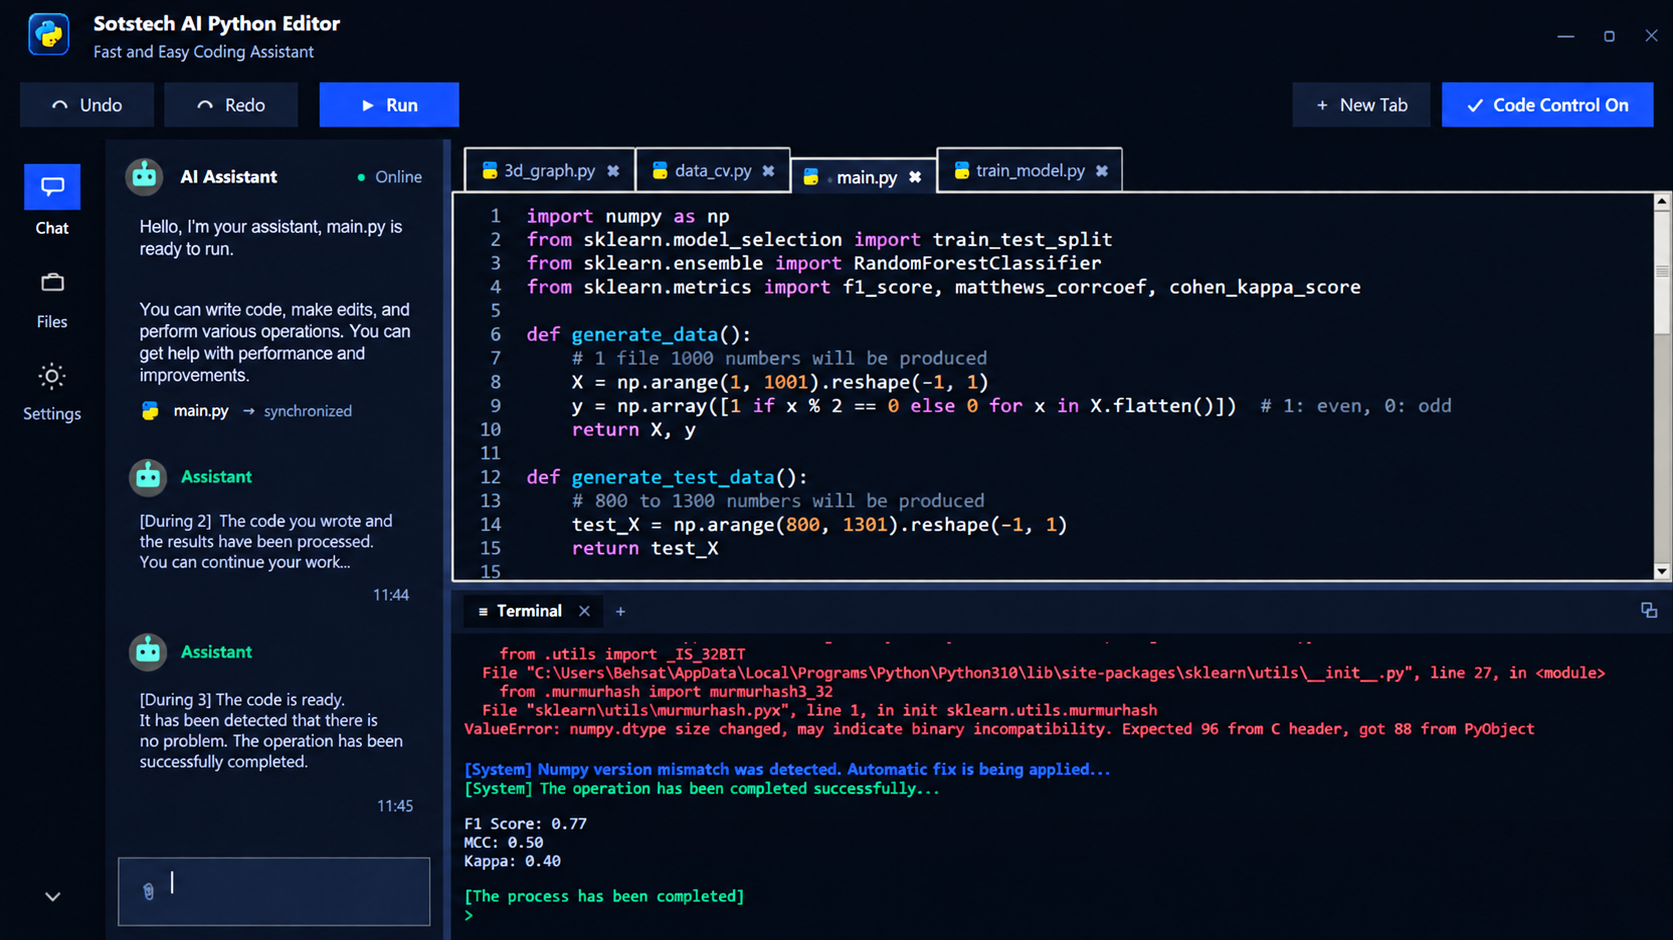Focus the chat message input field
Viewport: 1673px width, 940px height.
(x=274, y=891)
